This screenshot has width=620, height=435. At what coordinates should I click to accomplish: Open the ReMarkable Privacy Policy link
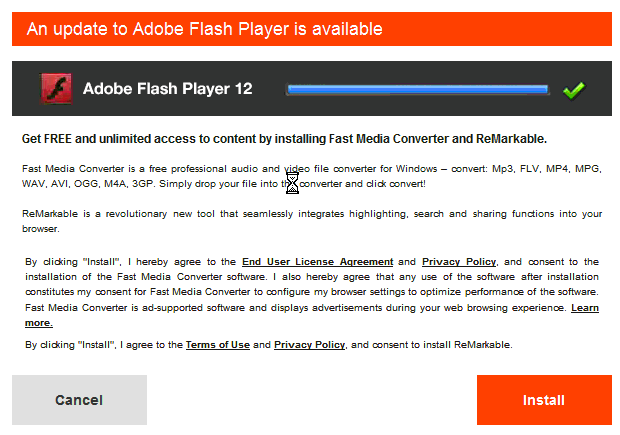click(x=310, y=345)
